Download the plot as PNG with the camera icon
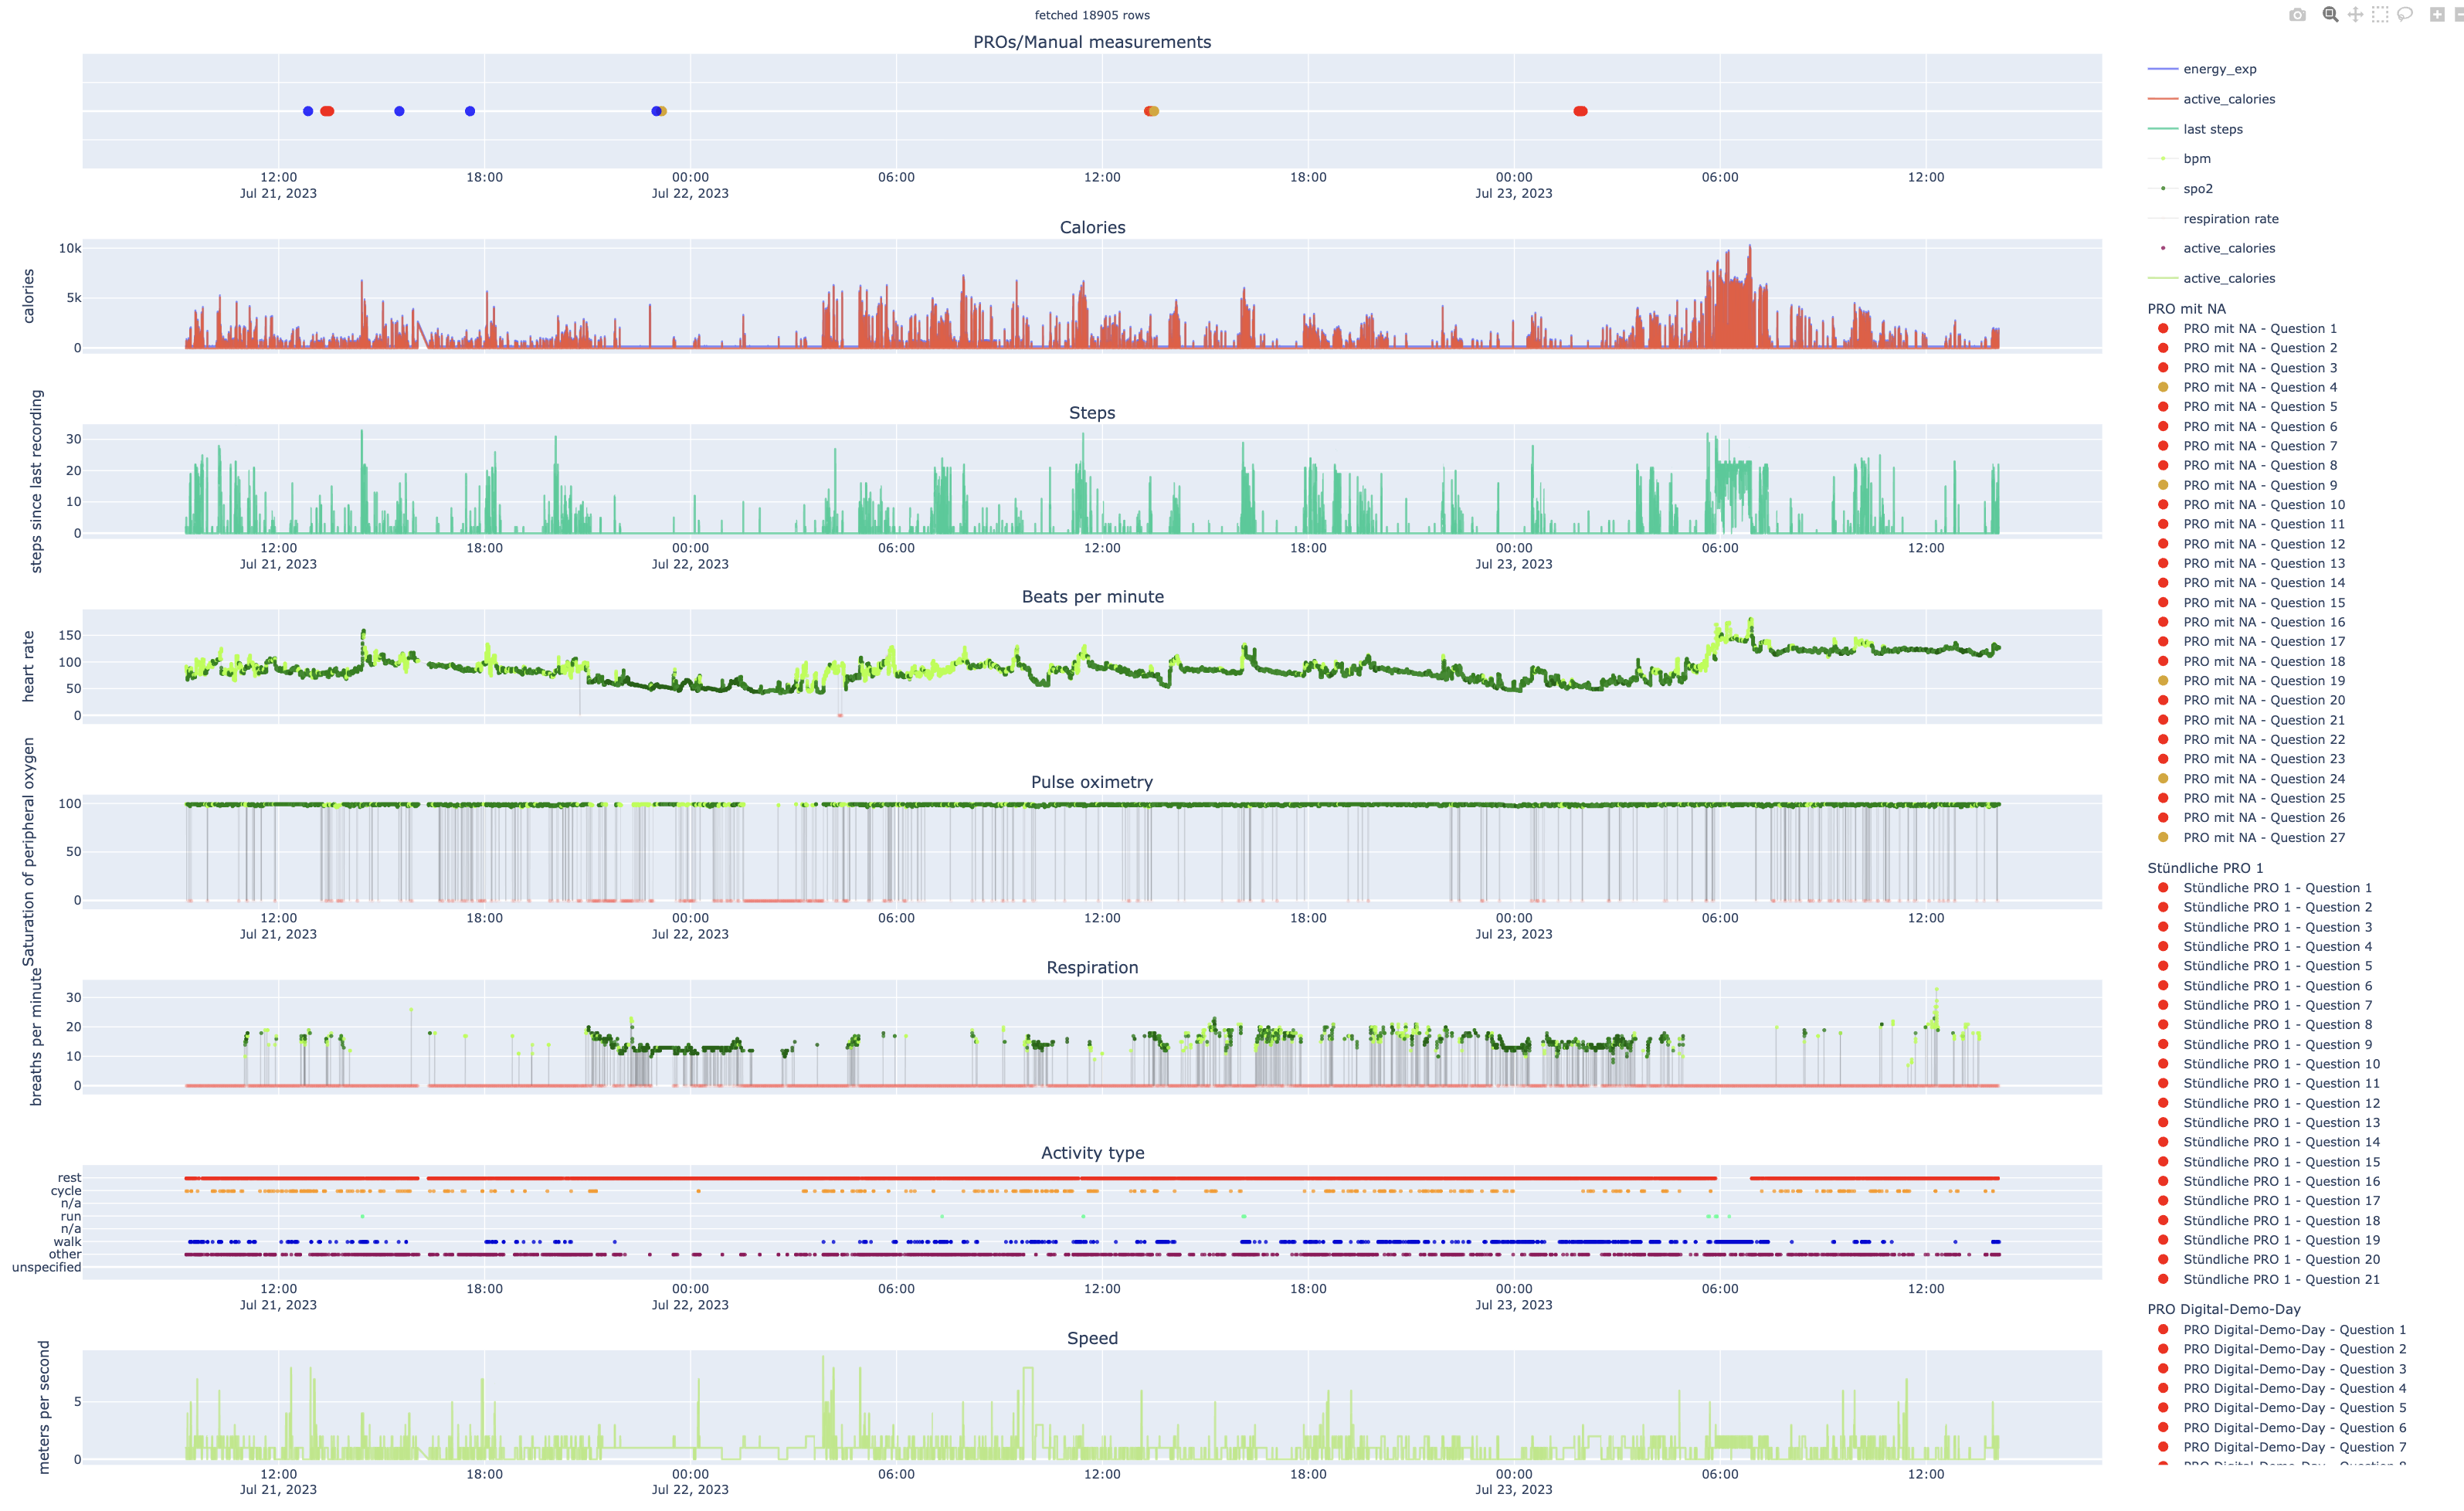2464x1511 pixels. pos(2297,15)
